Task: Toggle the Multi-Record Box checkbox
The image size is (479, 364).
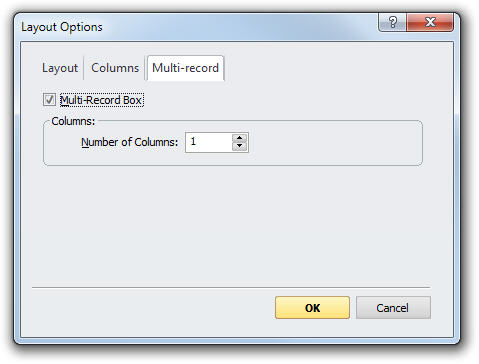Action: click(x=49, y=100)
